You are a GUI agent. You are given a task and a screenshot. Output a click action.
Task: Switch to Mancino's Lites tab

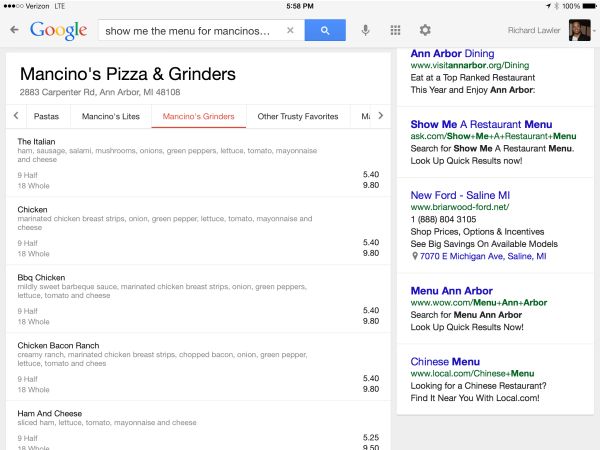(111, 116)
